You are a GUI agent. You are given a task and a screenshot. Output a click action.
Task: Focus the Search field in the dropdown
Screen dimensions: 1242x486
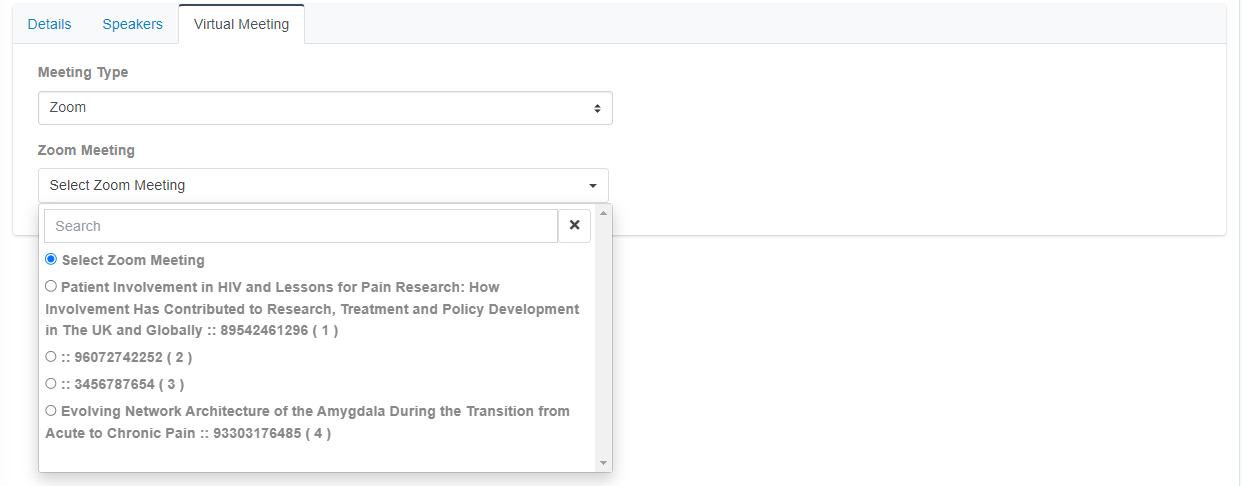(x=301, y=226)
